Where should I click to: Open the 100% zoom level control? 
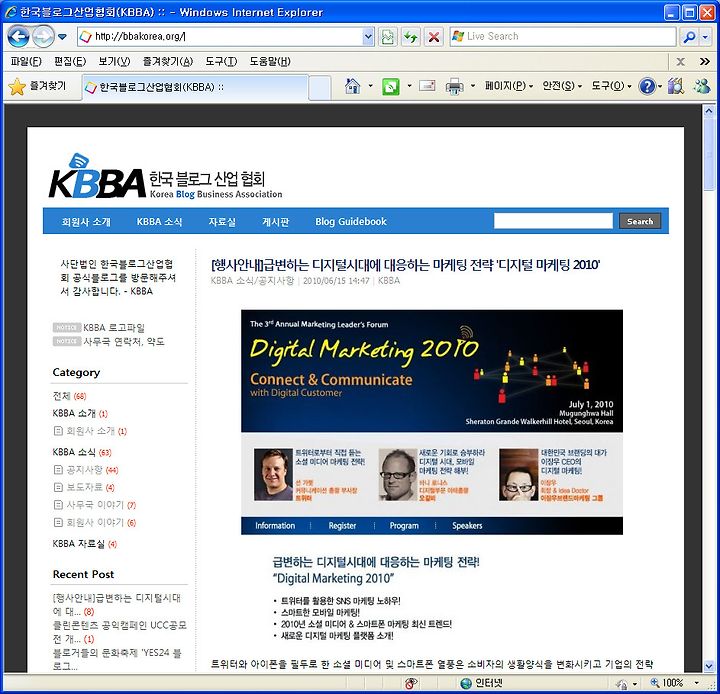pos(676,683)
